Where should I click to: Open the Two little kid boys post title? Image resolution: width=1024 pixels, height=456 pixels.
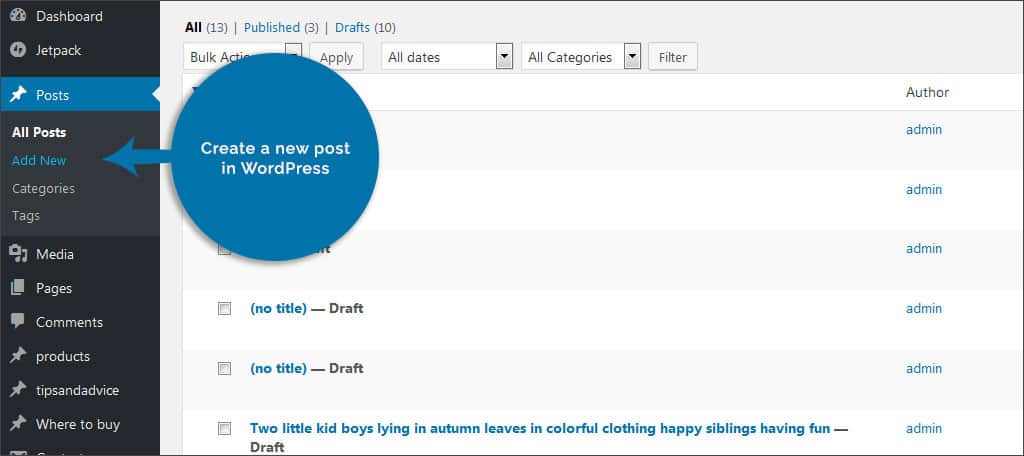coord(540,429)
